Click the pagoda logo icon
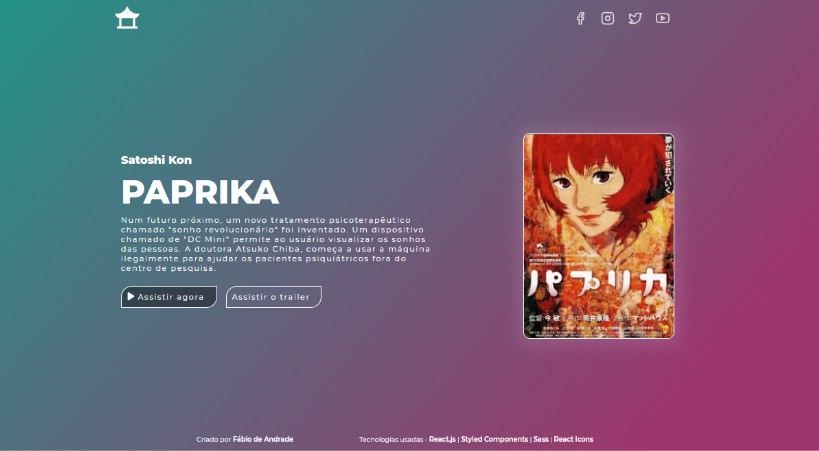 point(127,18)
